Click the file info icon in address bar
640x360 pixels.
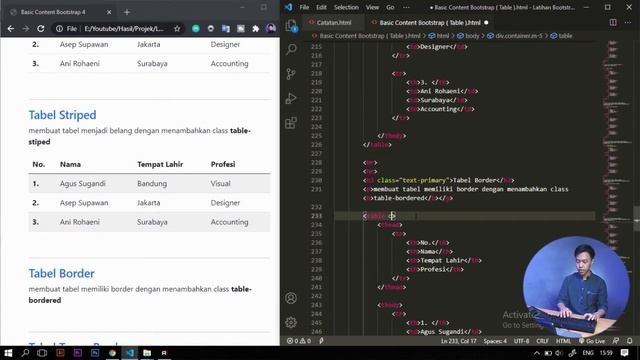60,29
